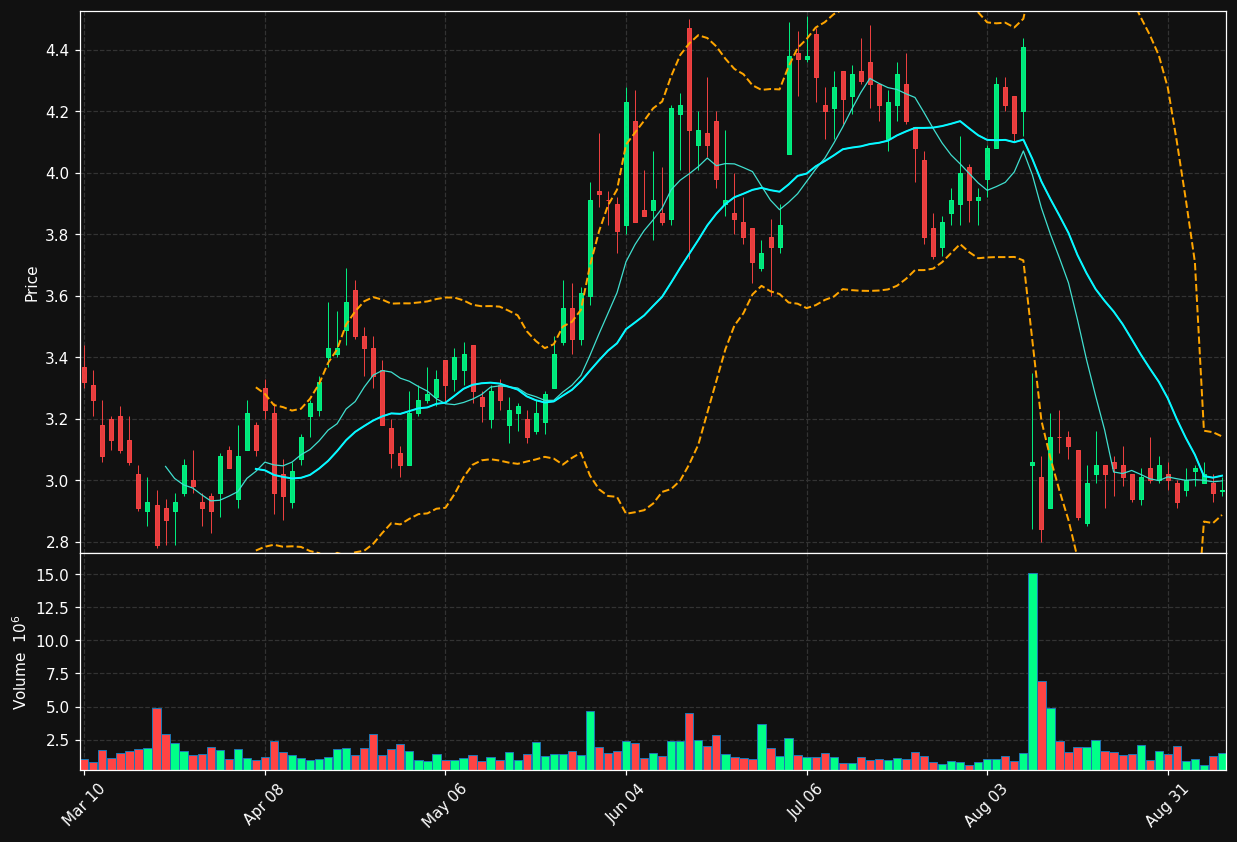Click the tallest green volume bar
The height and width of the screenshot is (842, 1237).
(x=1033, y=671)
